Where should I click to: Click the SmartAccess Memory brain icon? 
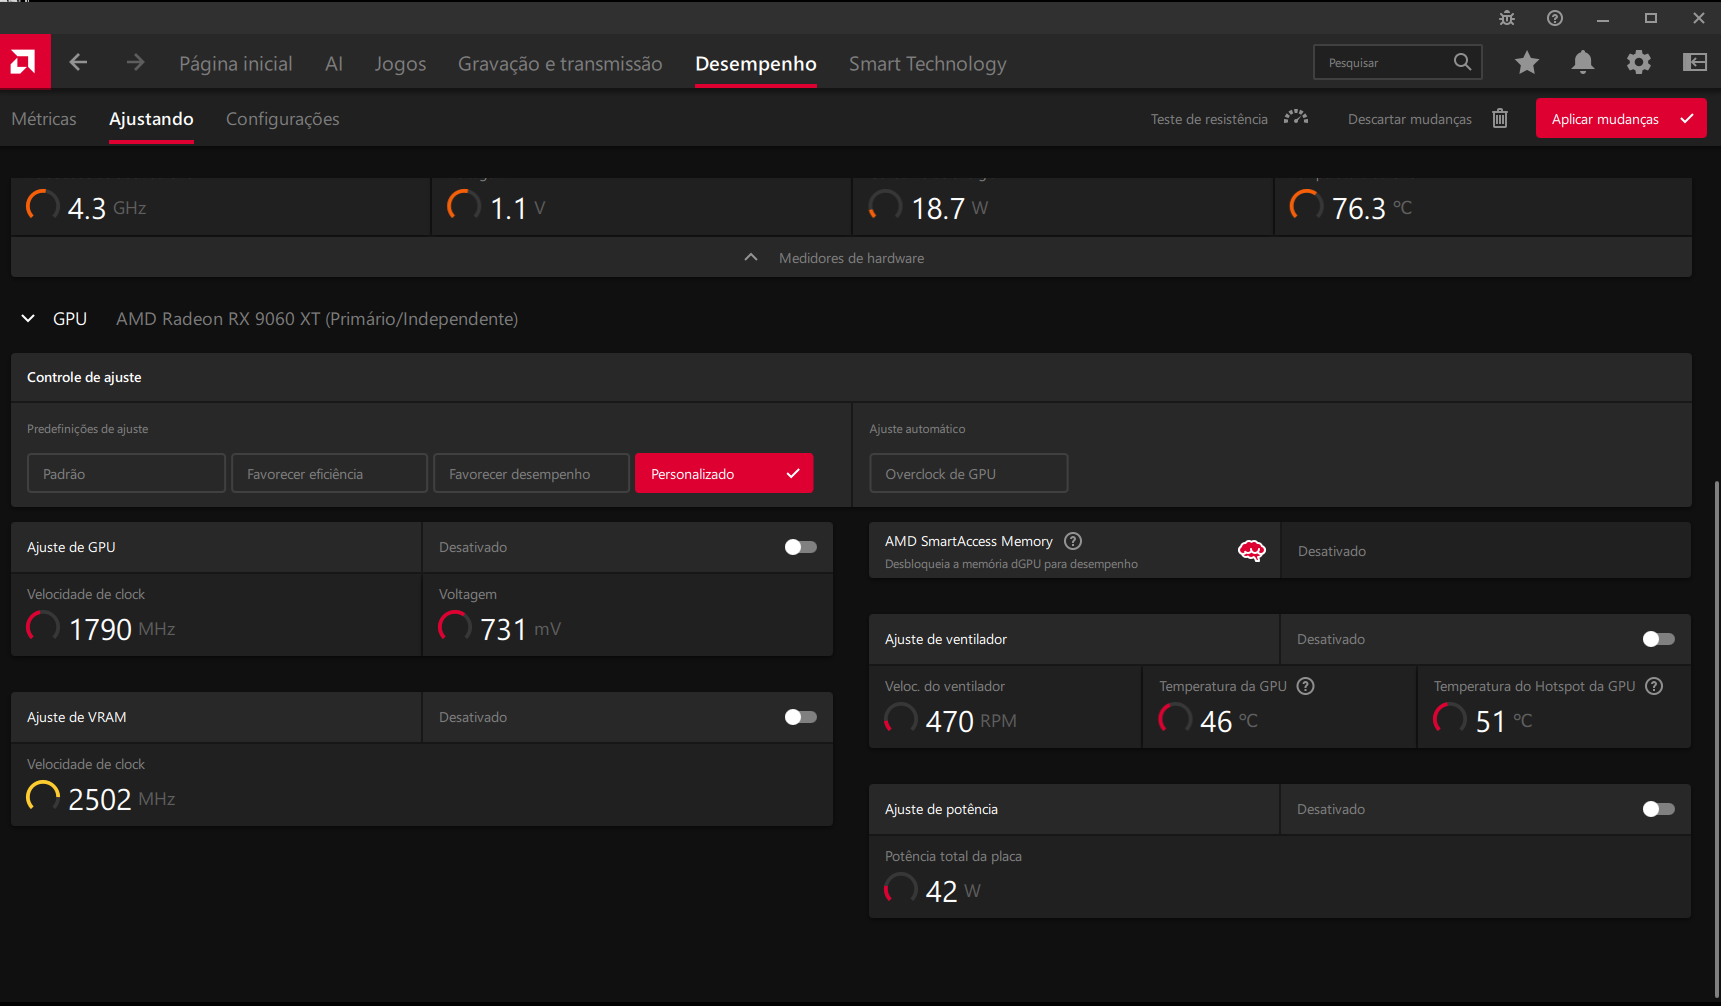click(1252, 551)
